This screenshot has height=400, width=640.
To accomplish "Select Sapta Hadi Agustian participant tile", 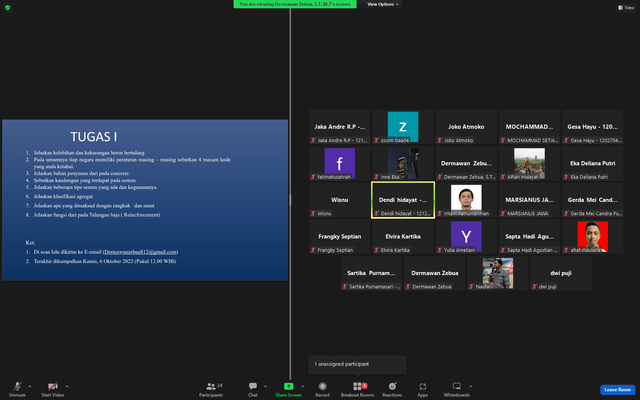I will click(x=529, y=236).
